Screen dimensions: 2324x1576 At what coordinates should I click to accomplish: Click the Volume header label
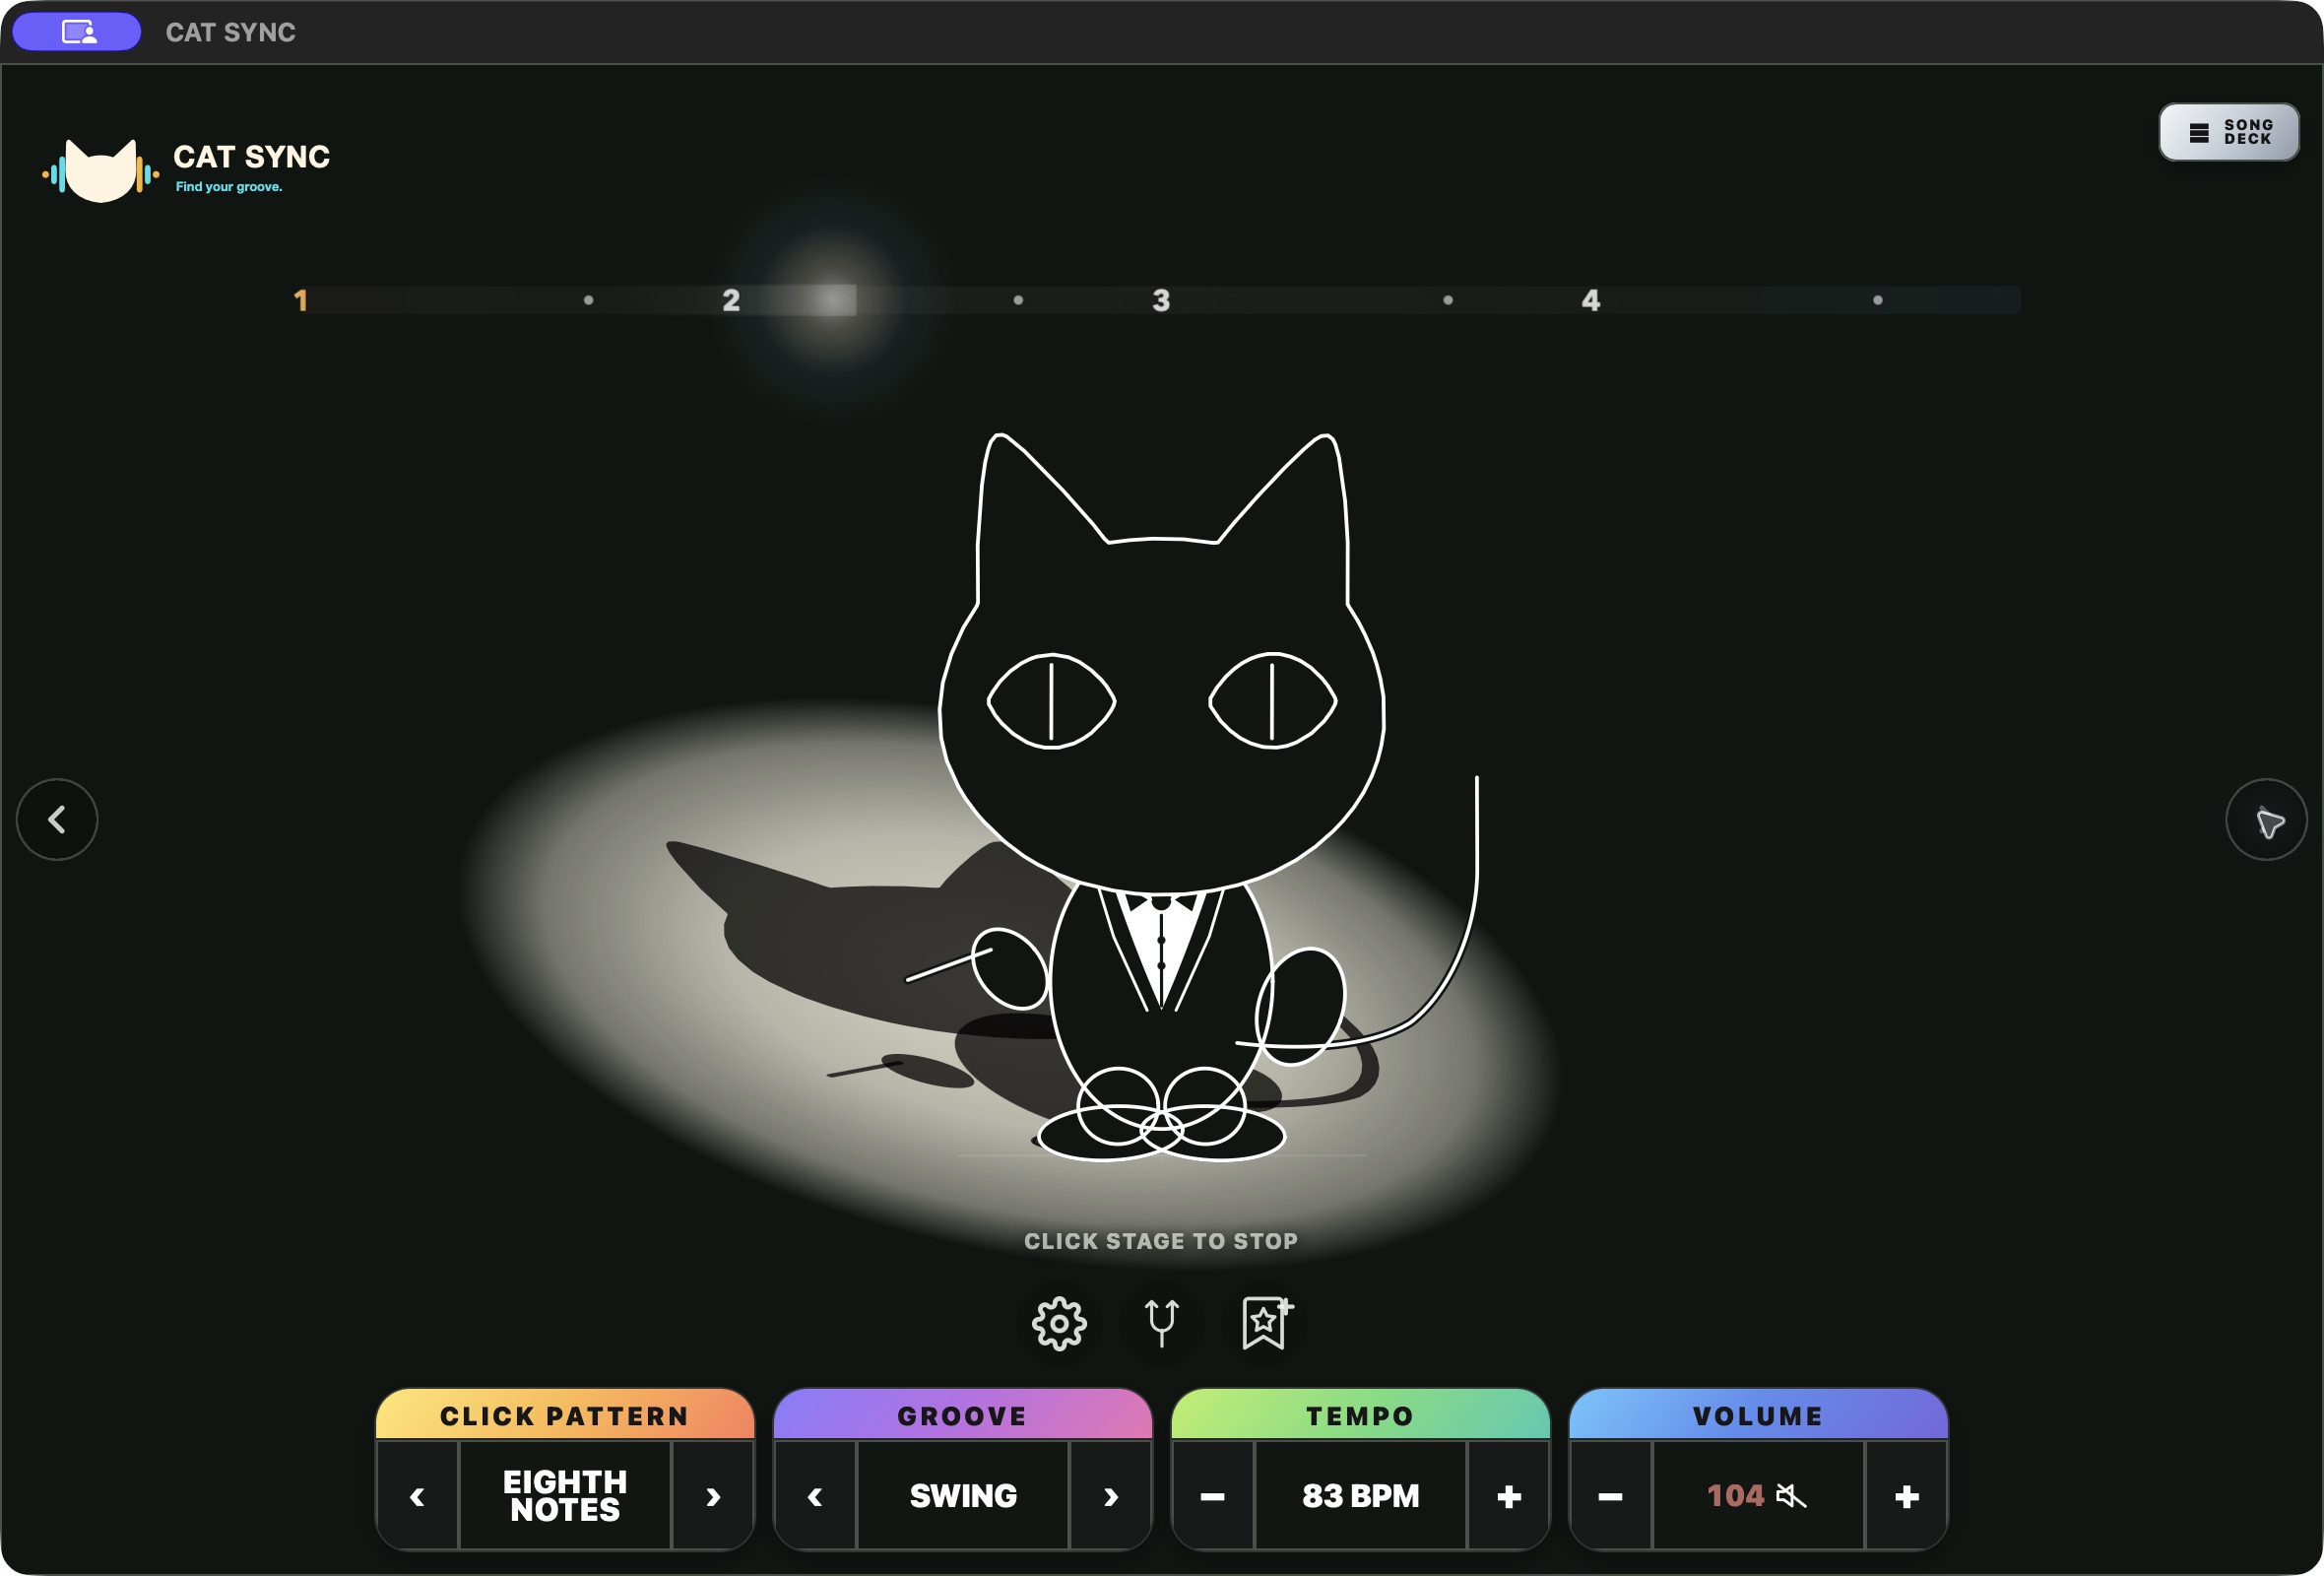pos(1758,1416)
